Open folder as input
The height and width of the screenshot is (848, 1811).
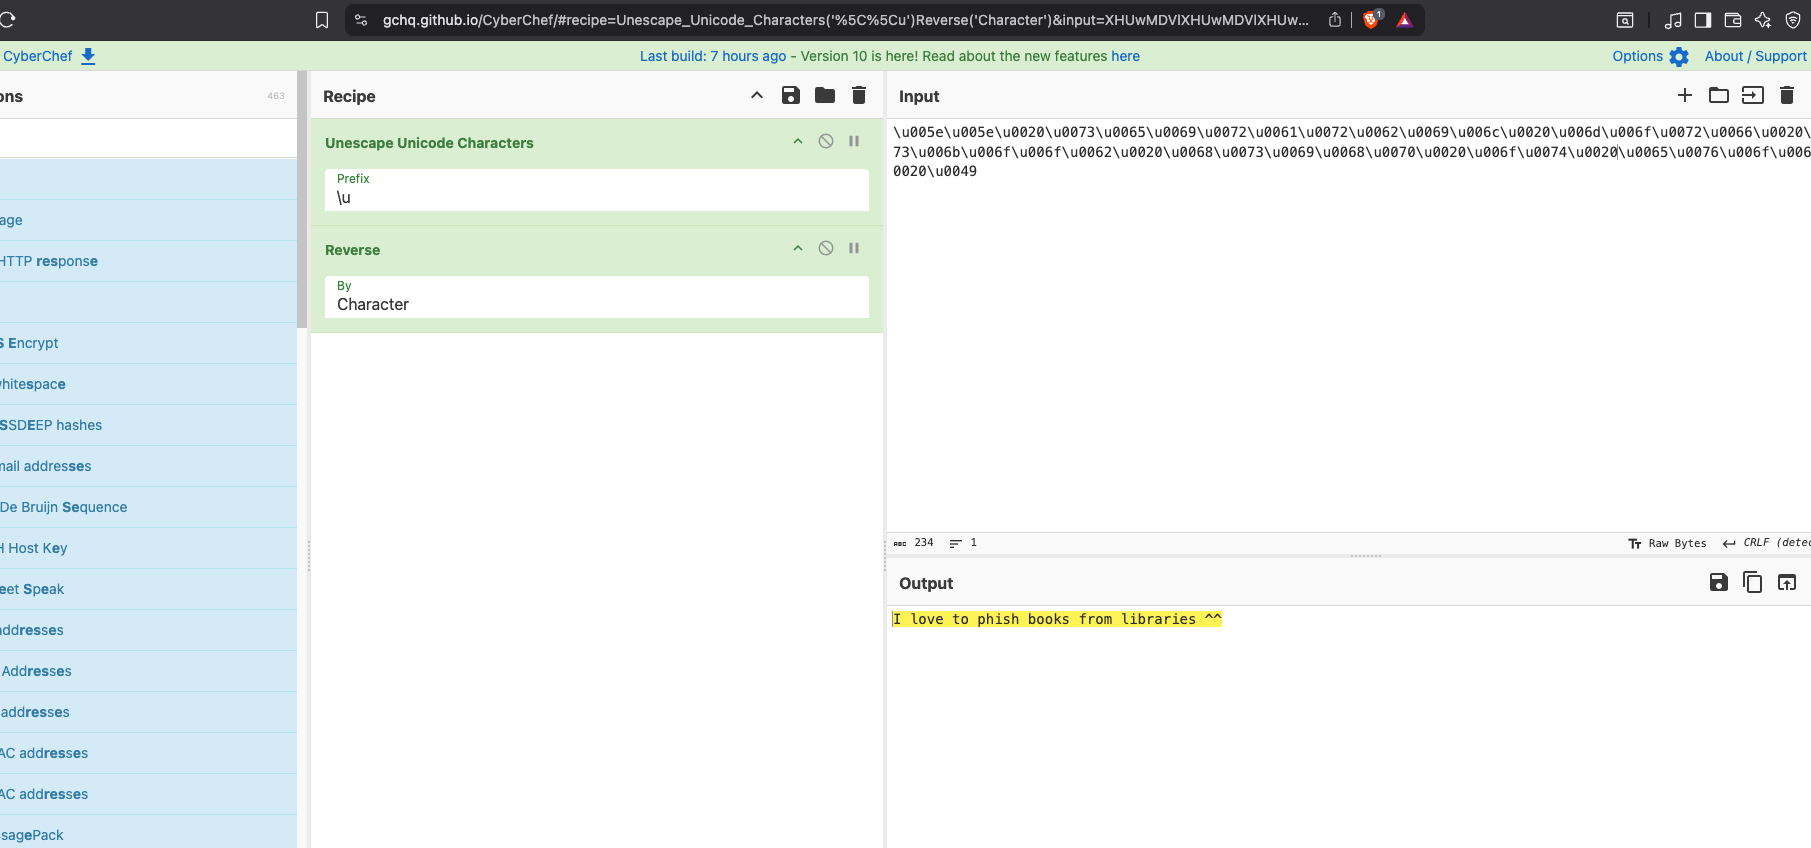coord(1719,95)
